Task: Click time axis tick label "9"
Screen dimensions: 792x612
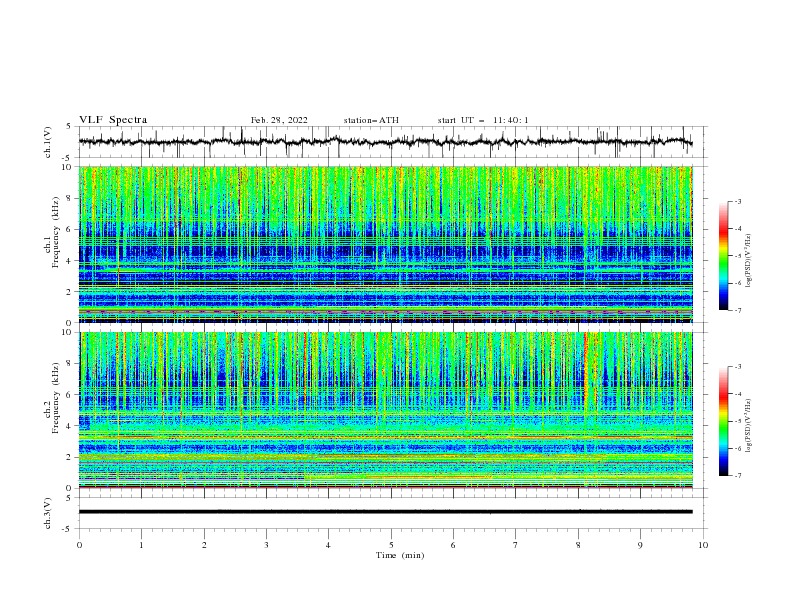Action: tap(640, 545)
